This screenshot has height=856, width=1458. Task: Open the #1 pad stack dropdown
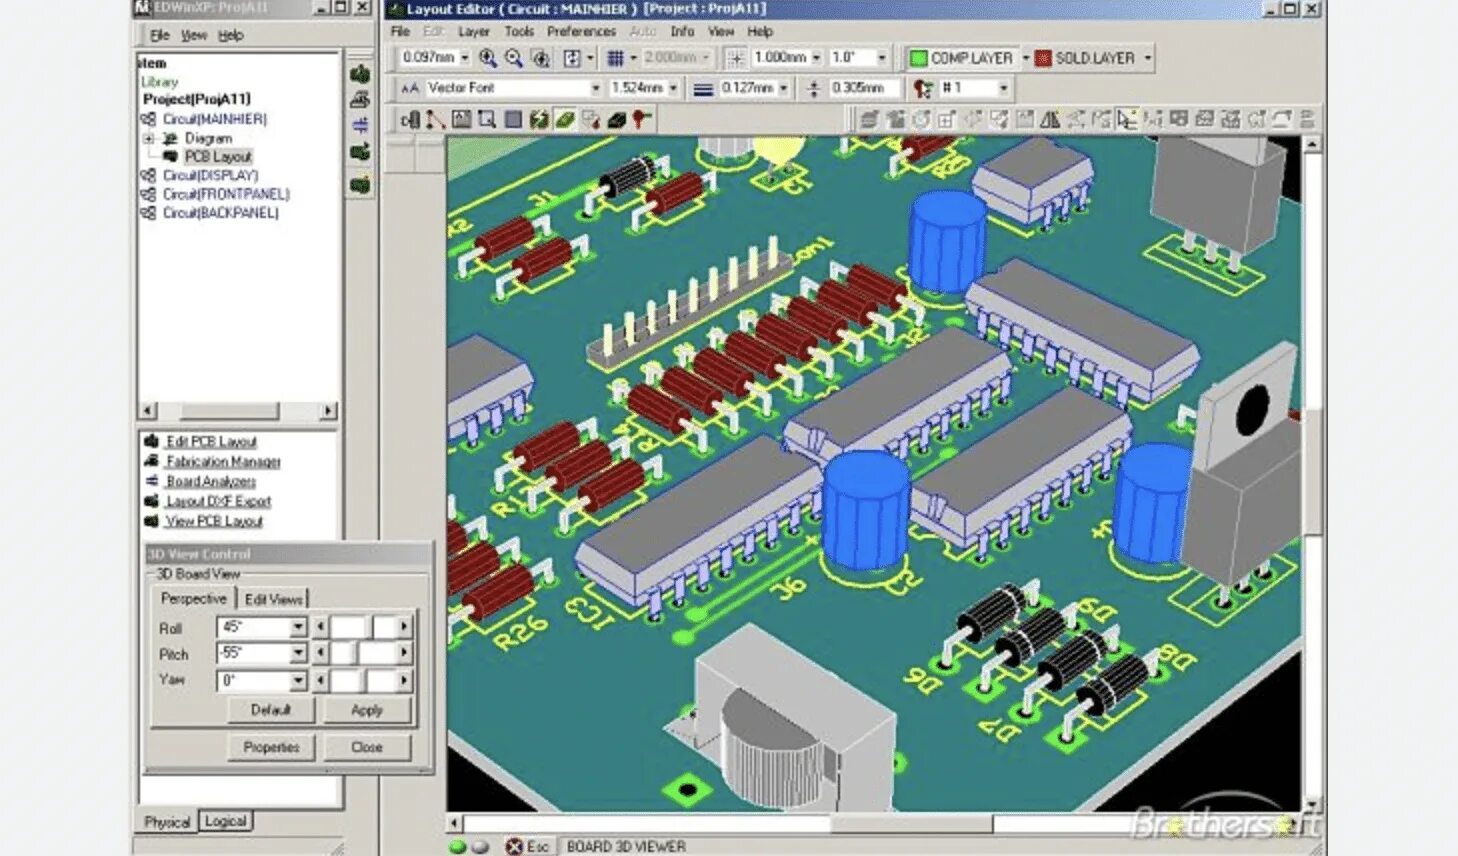coord(1003,88)
